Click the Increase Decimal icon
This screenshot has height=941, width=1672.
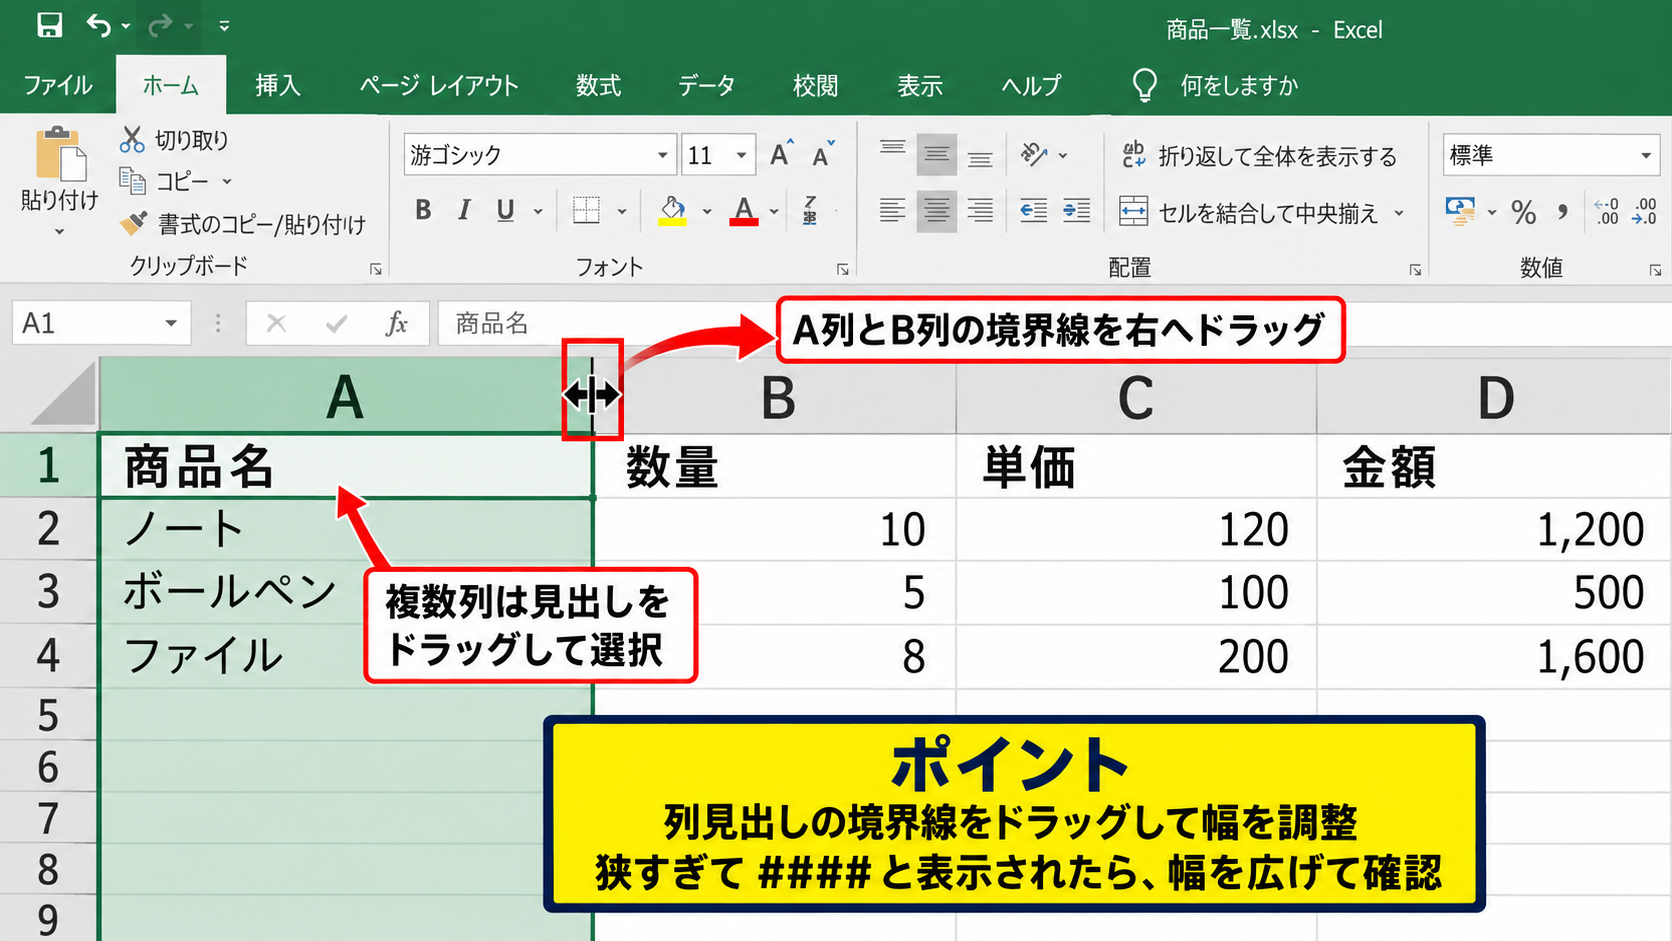pos(1606,211)
